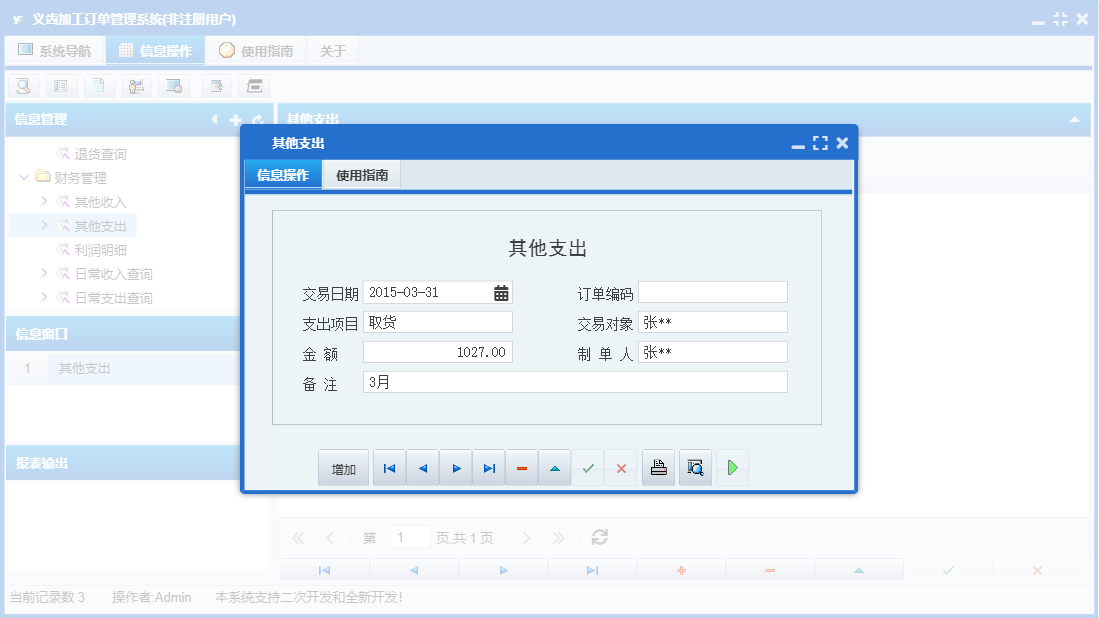Viewport: 1099px width, 618px height.
Task: Click the last-record navigation button in the dialog
Action: pyautogui.click(x=488, y=467)
